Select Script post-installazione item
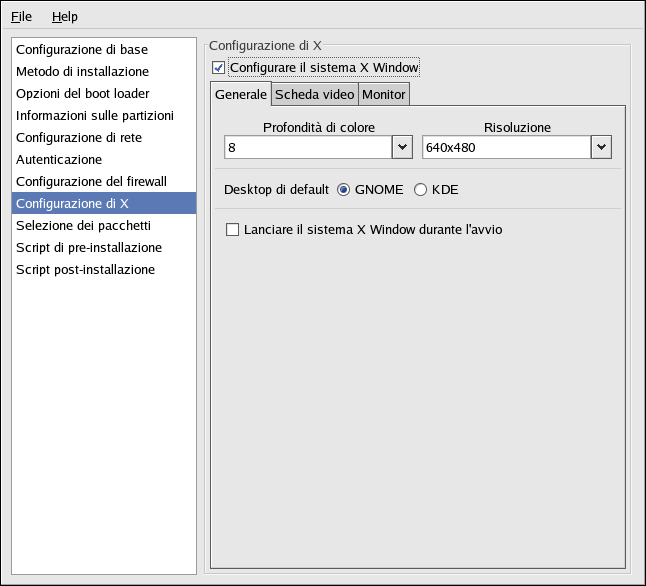 click(85, 270)
